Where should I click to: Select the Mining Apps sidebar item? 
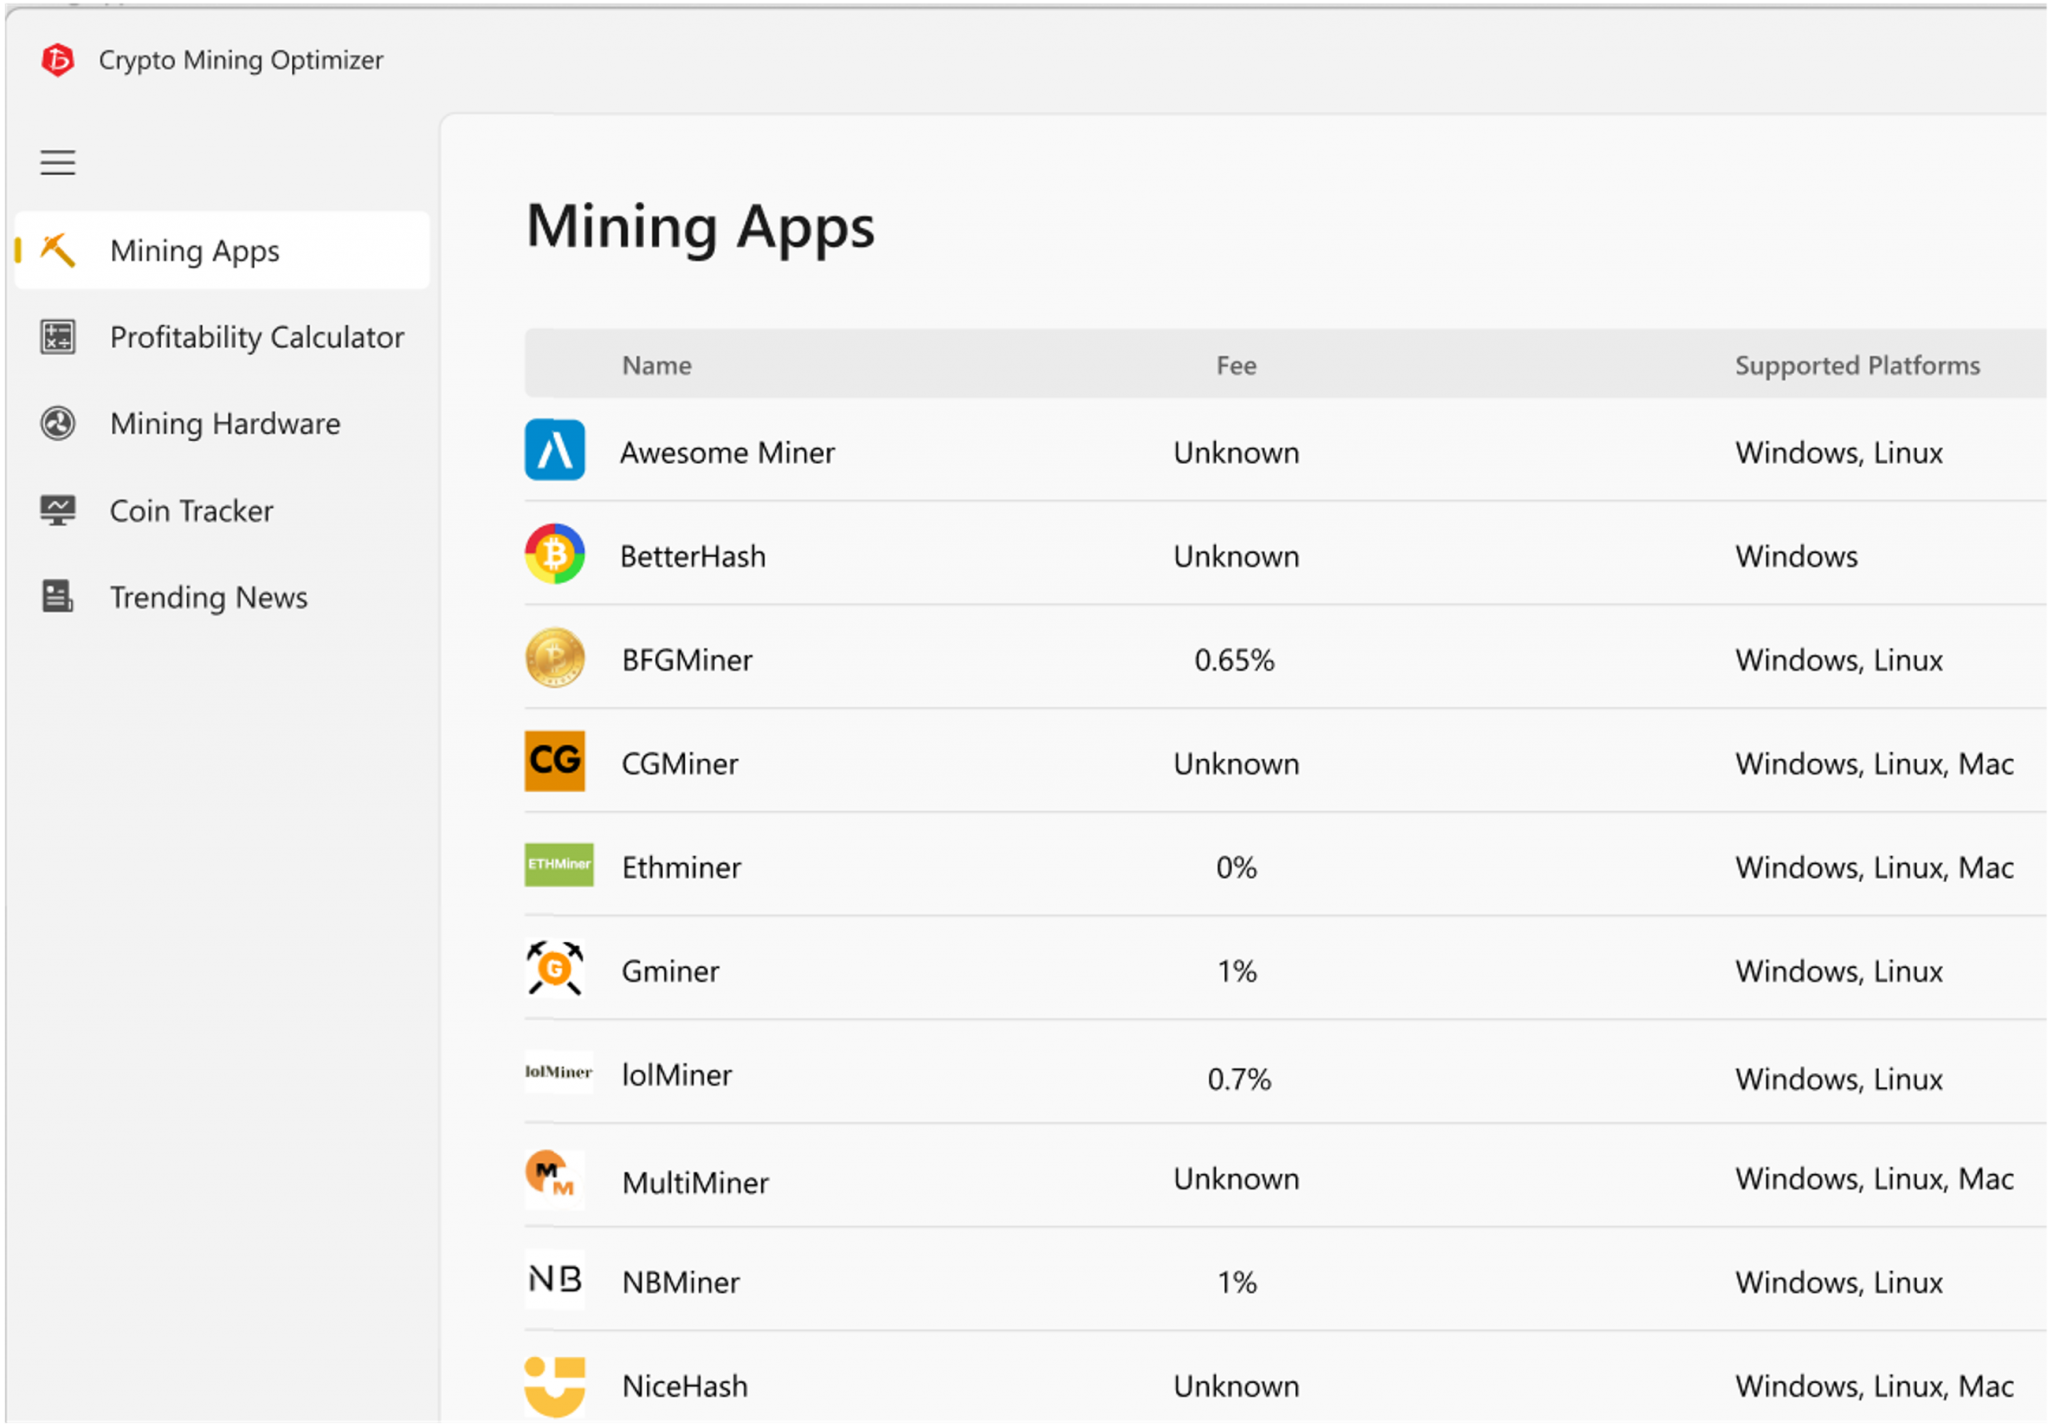(195, 251)
